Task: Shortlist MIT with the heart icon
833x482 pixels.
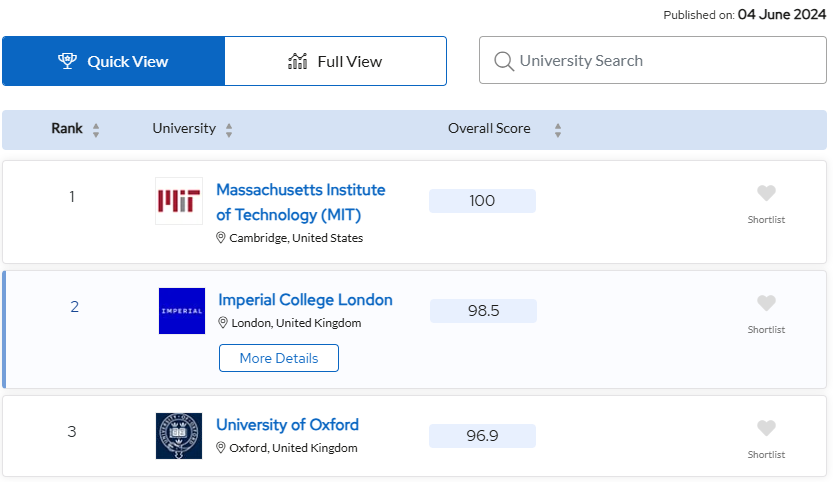Action: point(766,193)
